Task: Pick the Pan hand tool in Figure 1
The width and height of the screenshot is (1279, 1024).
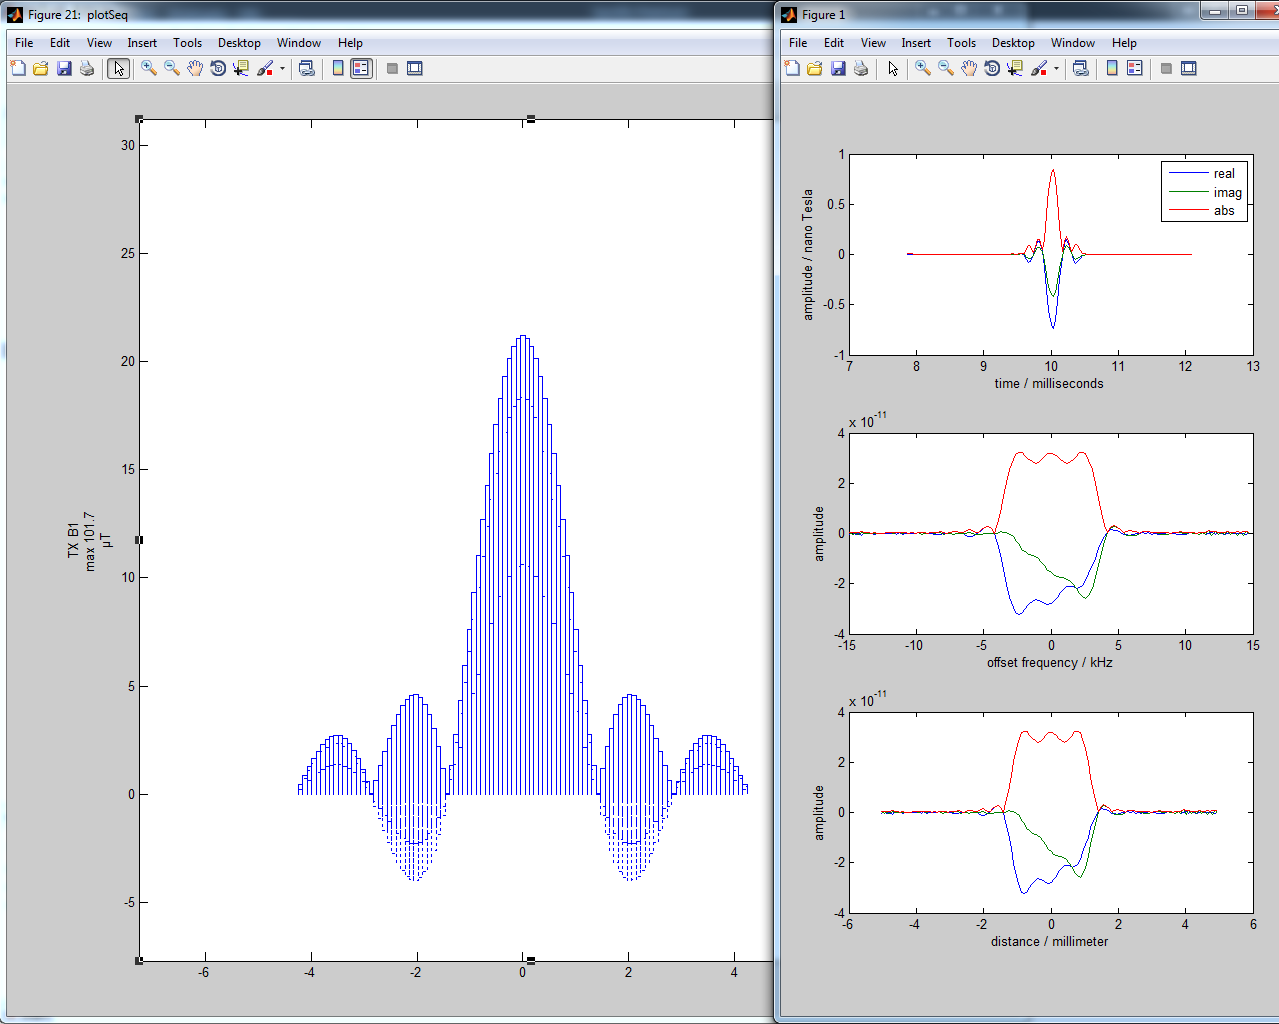Action: 969,68
